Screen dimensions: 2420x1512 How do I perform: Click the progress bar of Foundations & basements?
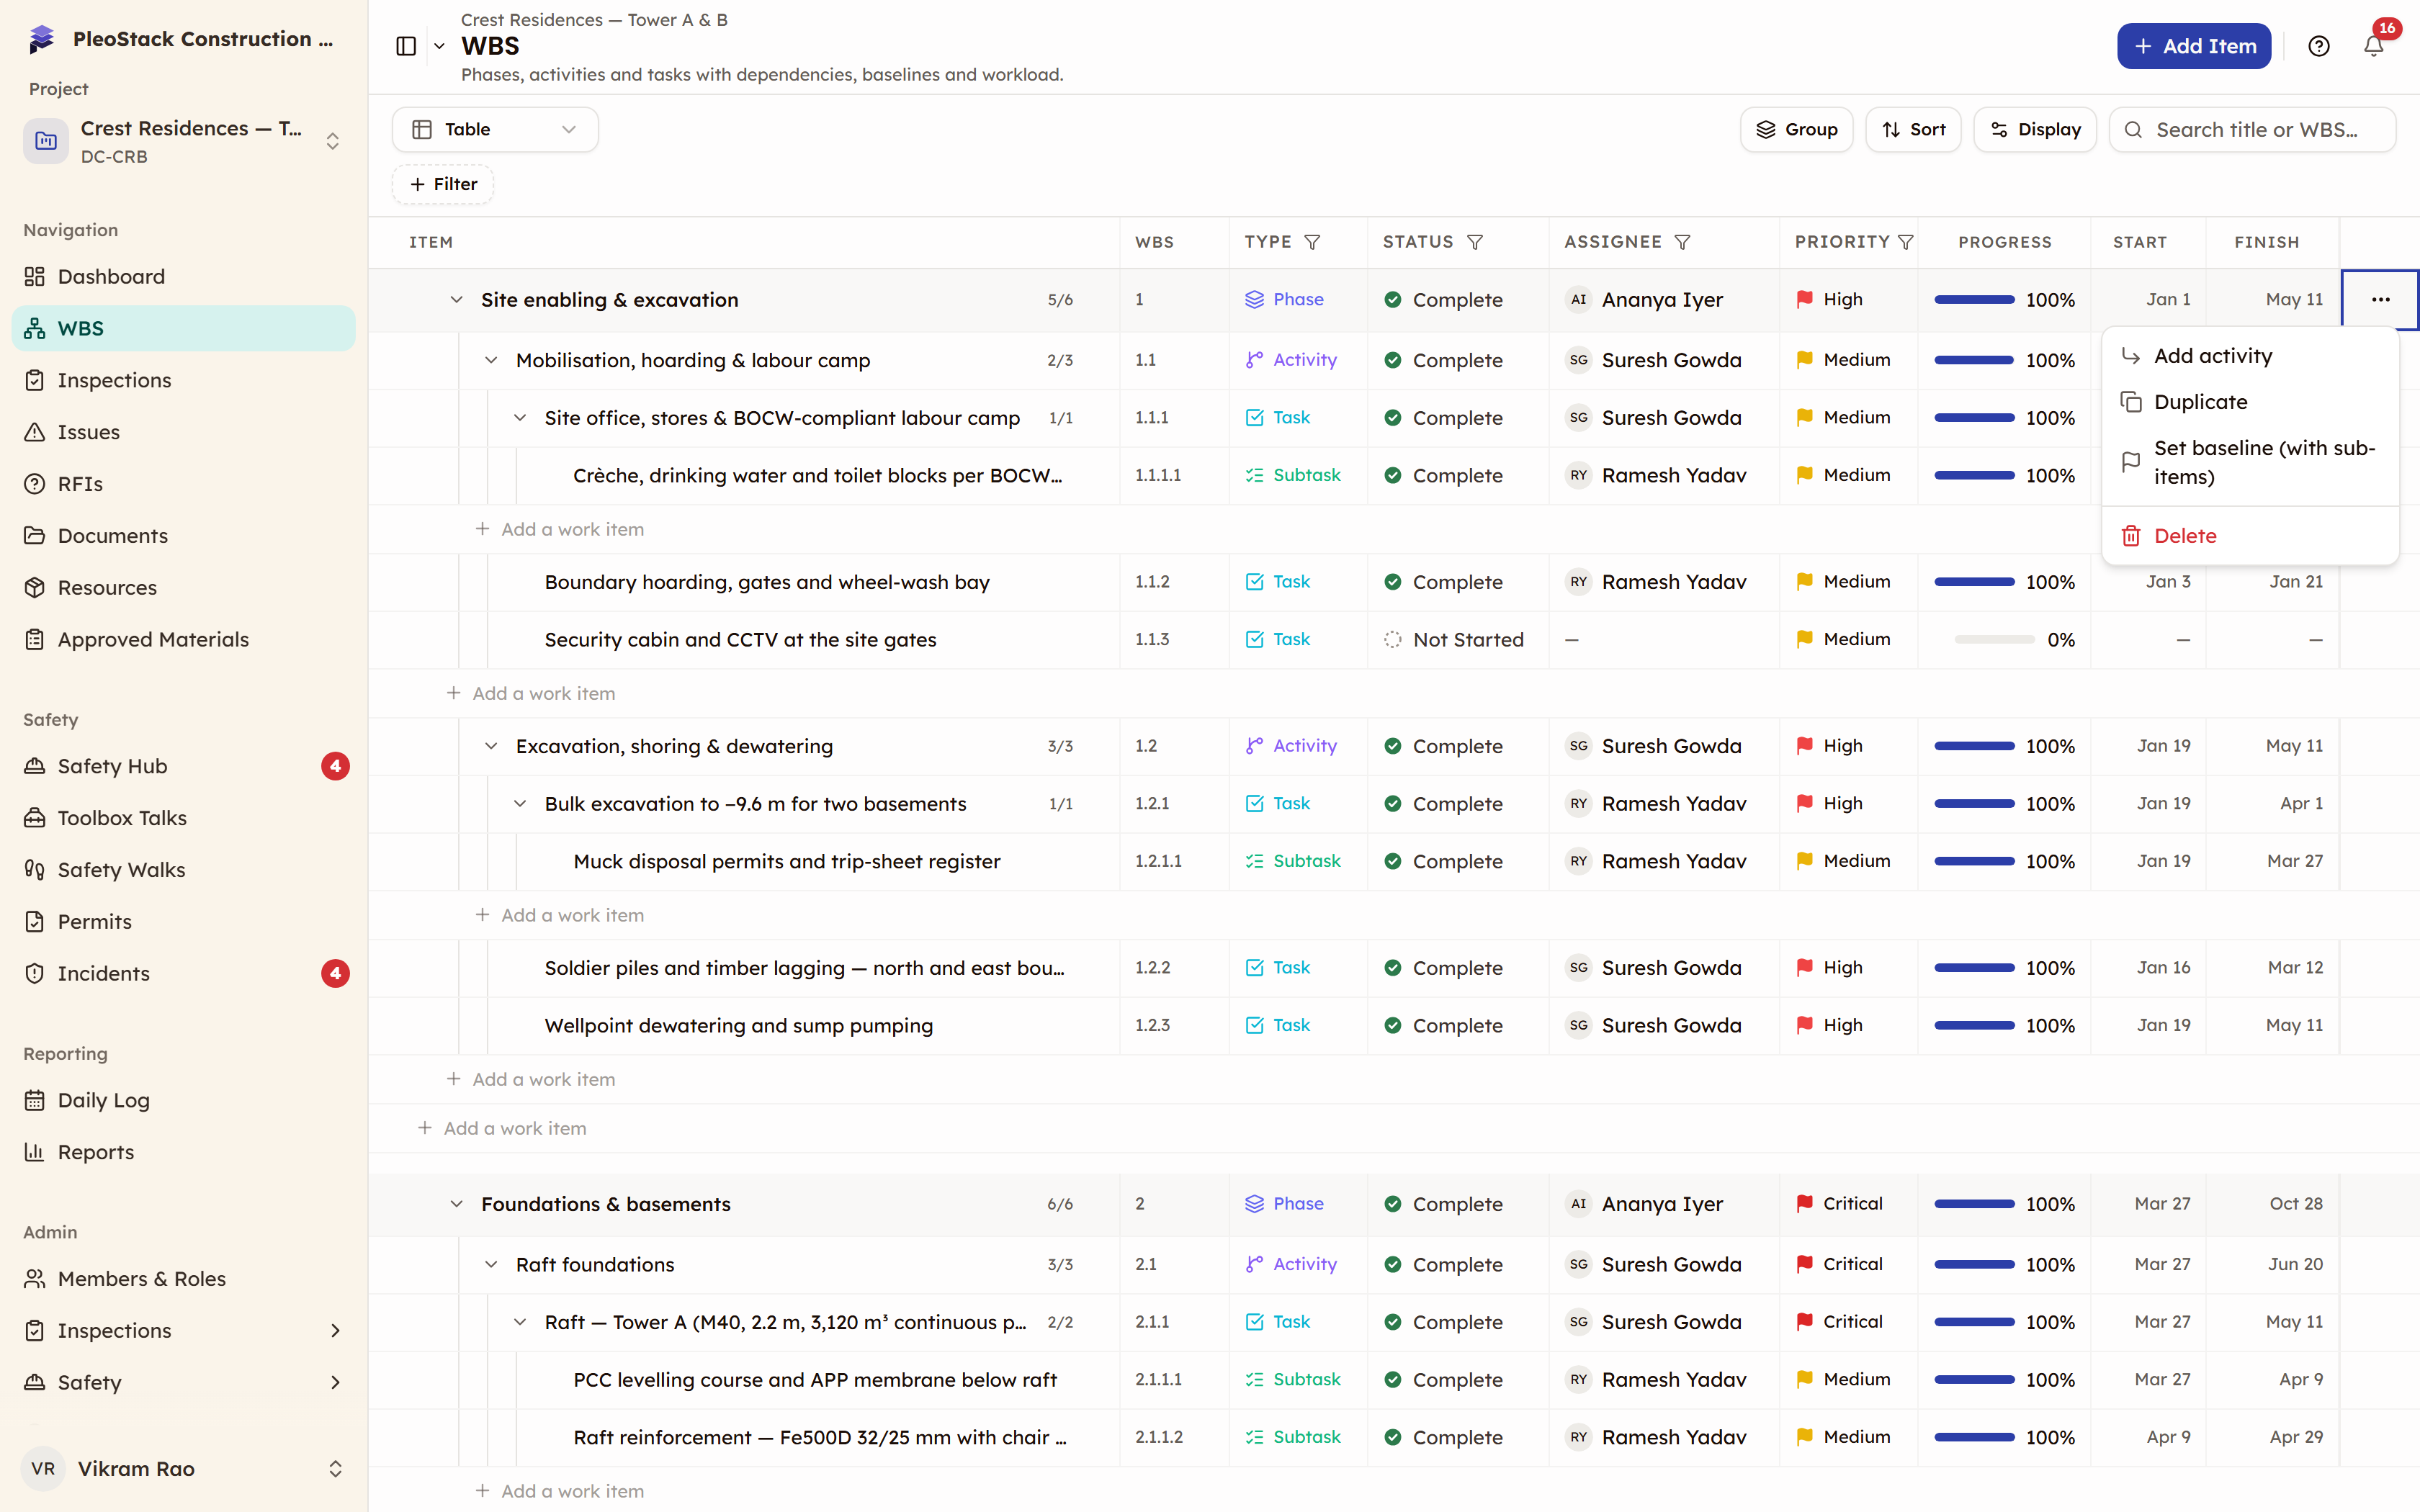[x=1974, y=1204]
